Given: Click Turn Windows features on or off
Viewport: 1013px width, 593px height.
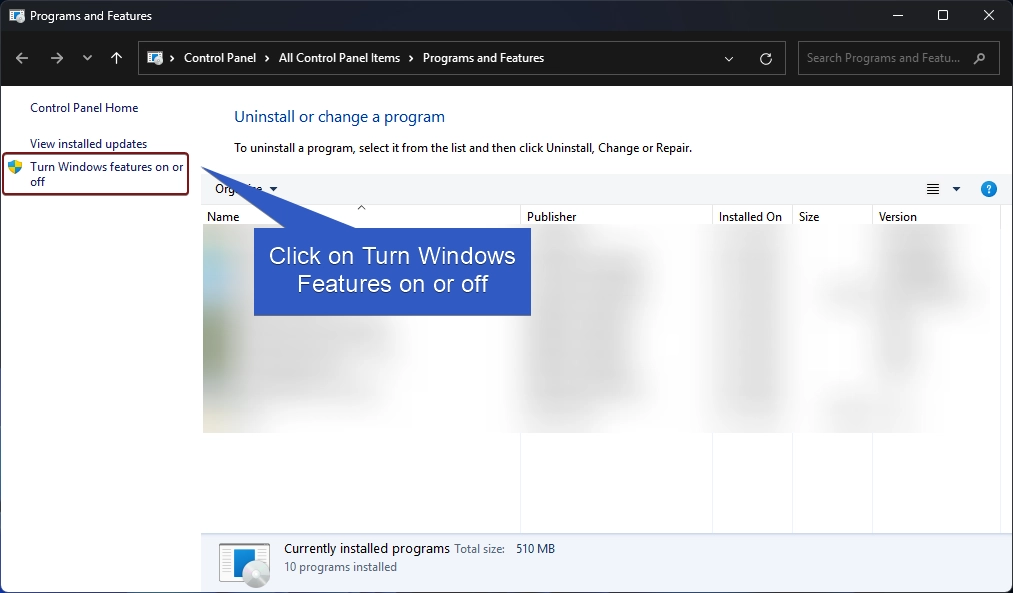Looking at the screenshot, I should [107, 174].
